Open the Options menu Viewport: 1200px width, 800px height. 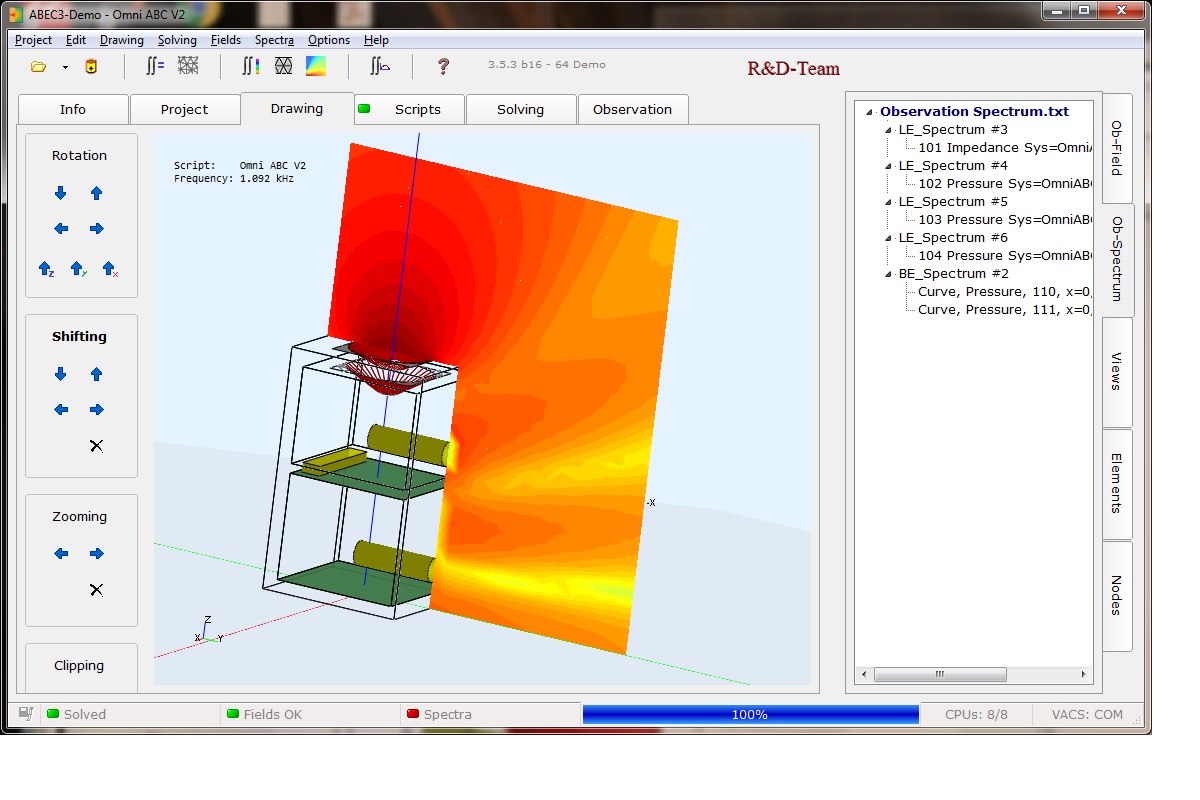[329, 40]
